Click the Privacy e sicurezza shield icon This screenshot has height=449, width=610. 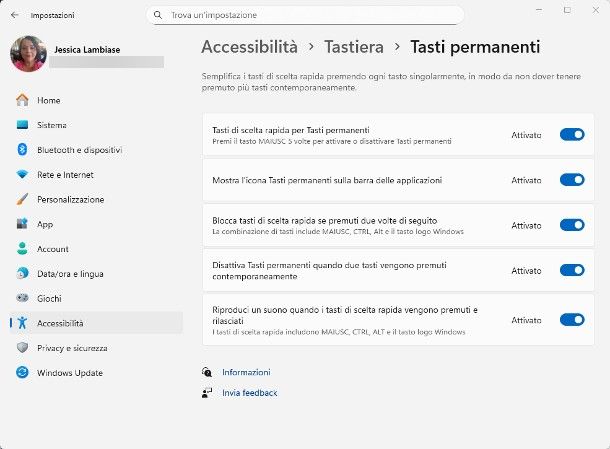[22, 348]
